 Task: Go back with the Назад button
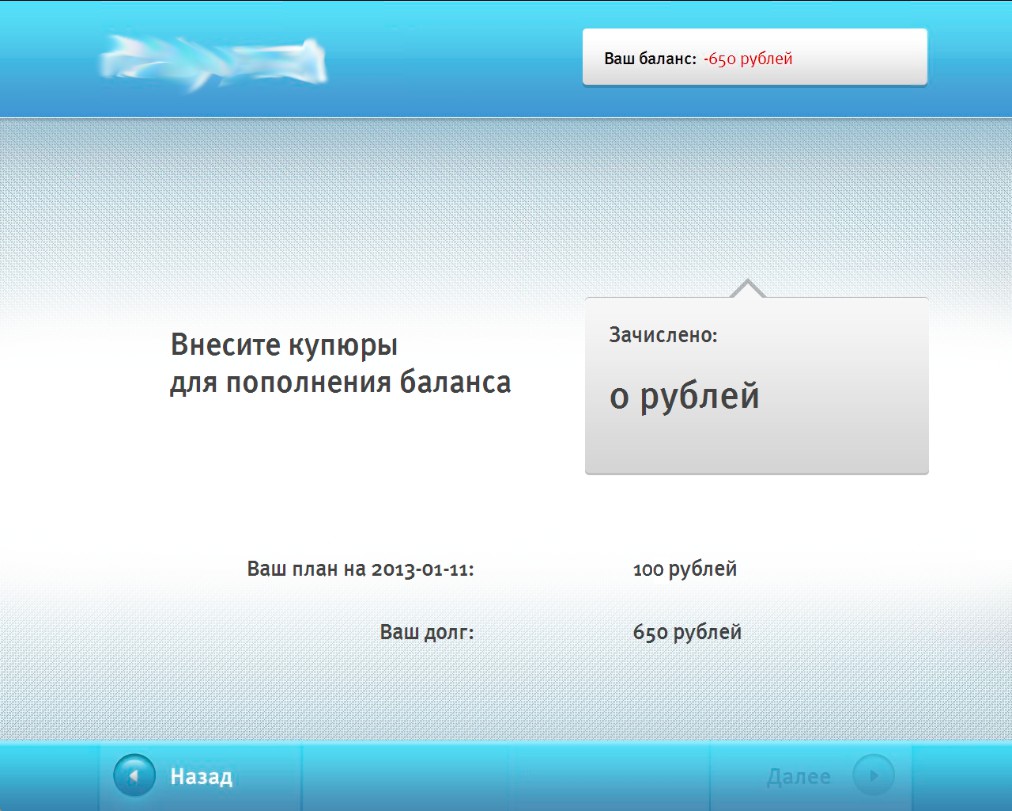point(201,776)
